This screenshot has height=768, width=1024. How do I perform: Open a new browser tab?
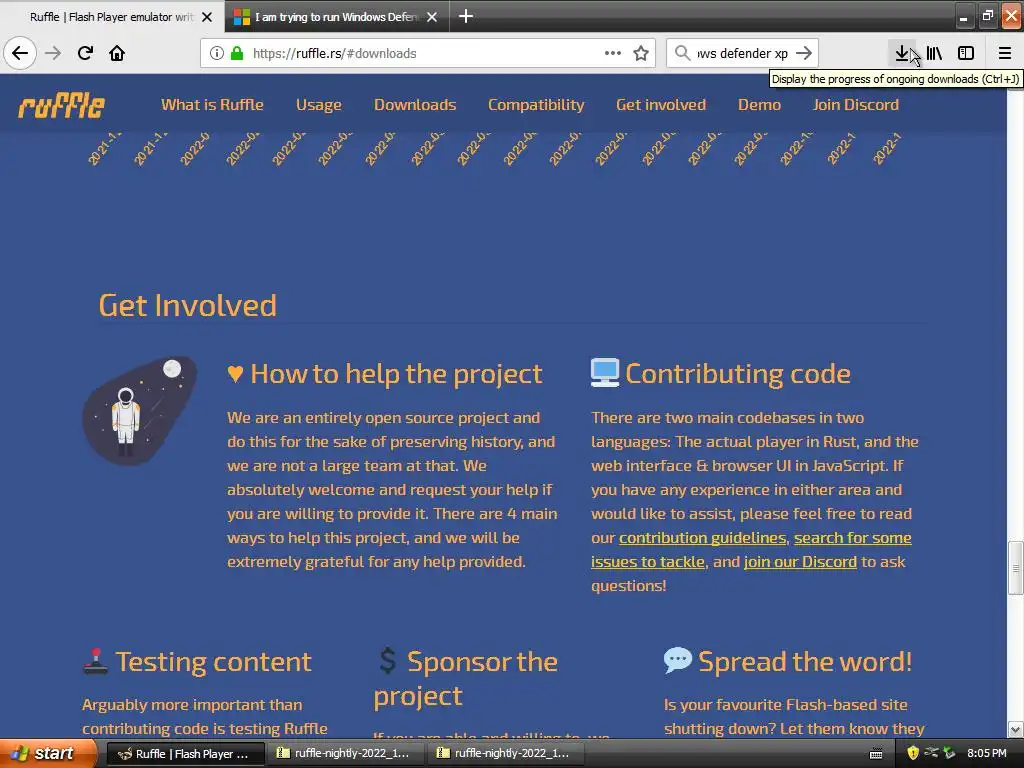click(466, 16)
